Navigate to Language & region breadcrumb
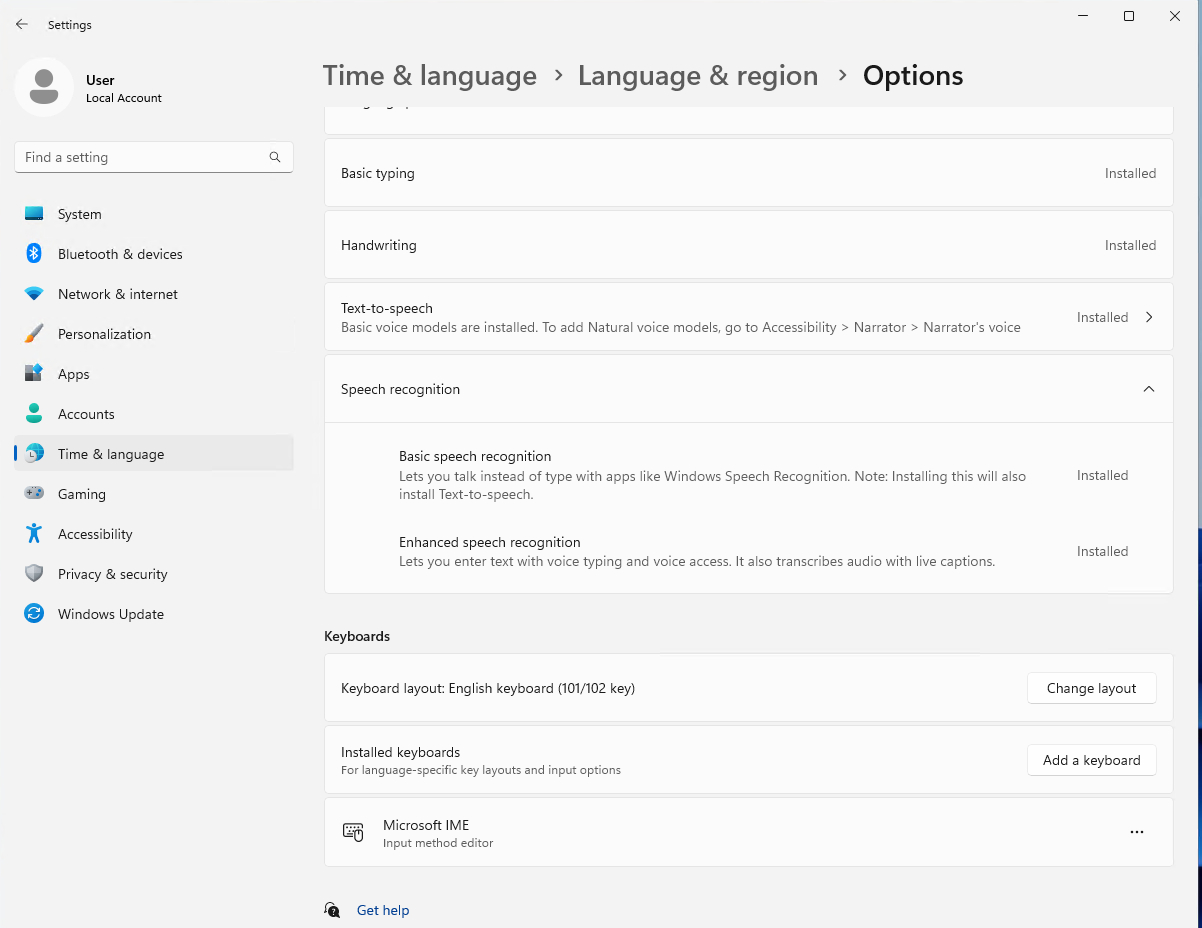Viewport: 1202px width, 928px height. point(697,75)
